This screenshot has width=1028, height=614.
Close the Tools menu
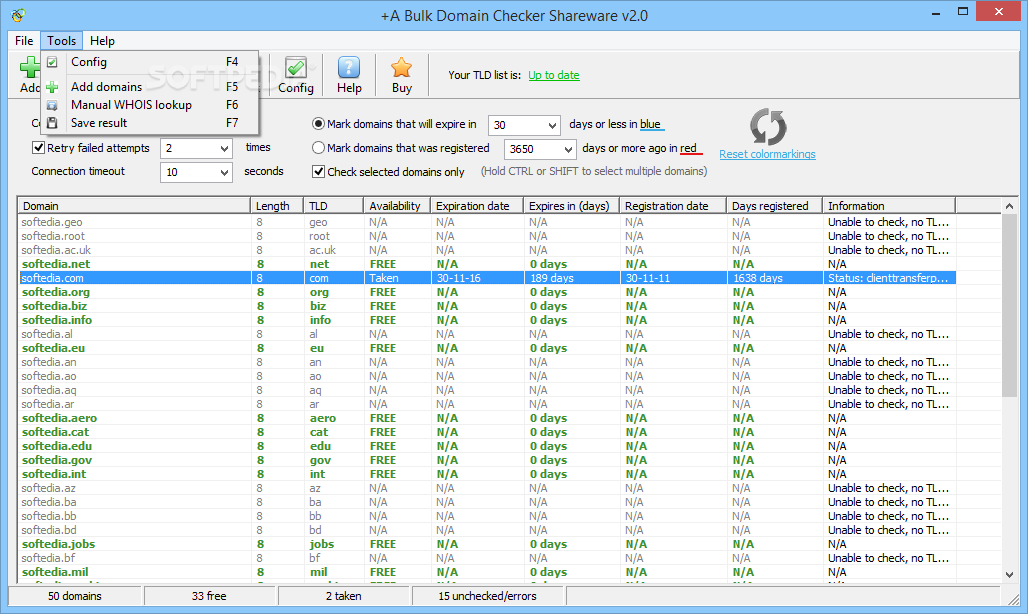click(62, 41)
